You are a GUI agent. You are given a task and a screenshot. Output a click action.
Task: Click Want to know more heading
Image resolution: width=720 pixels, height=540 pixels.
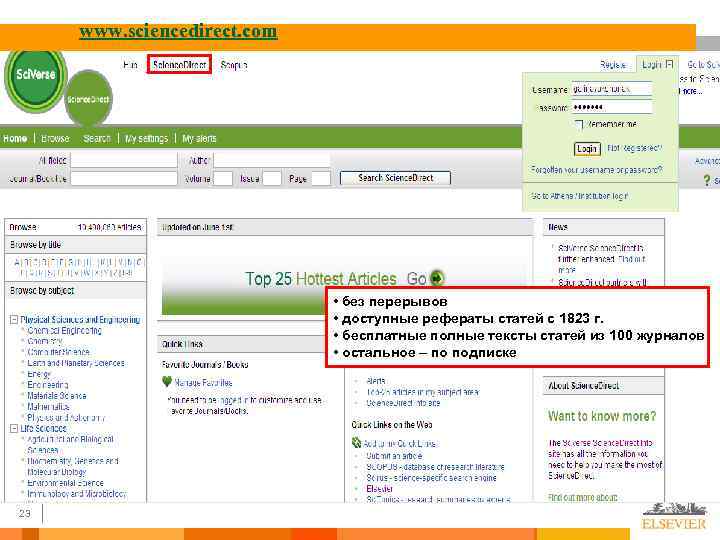[602, 416]
